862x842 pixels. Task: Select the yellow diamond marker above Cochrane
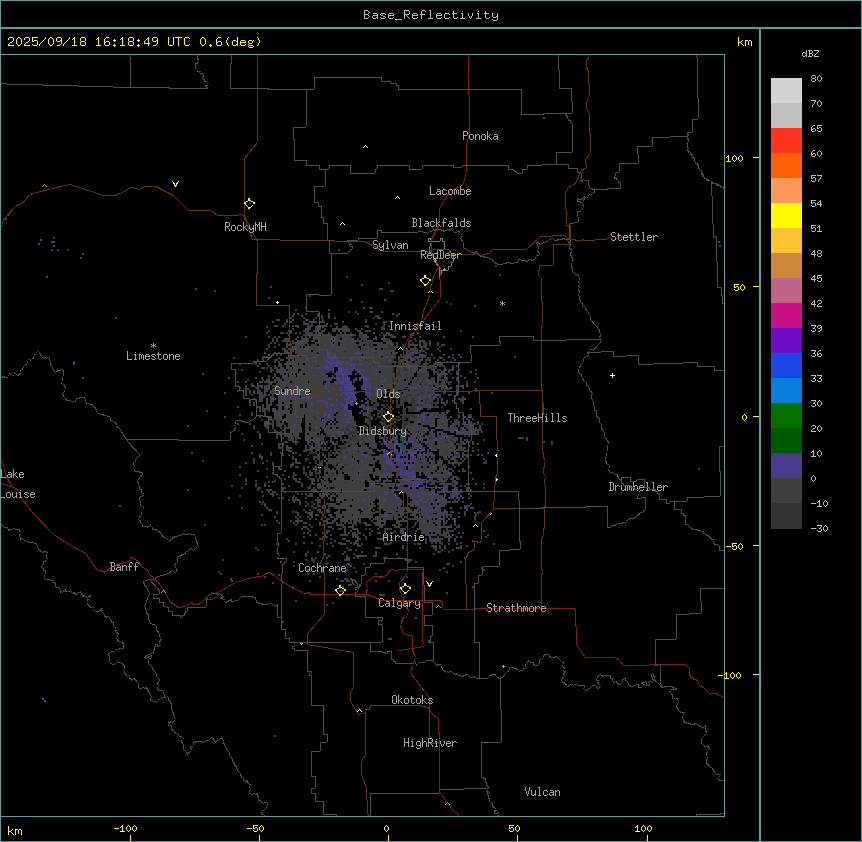coord(341,590)
